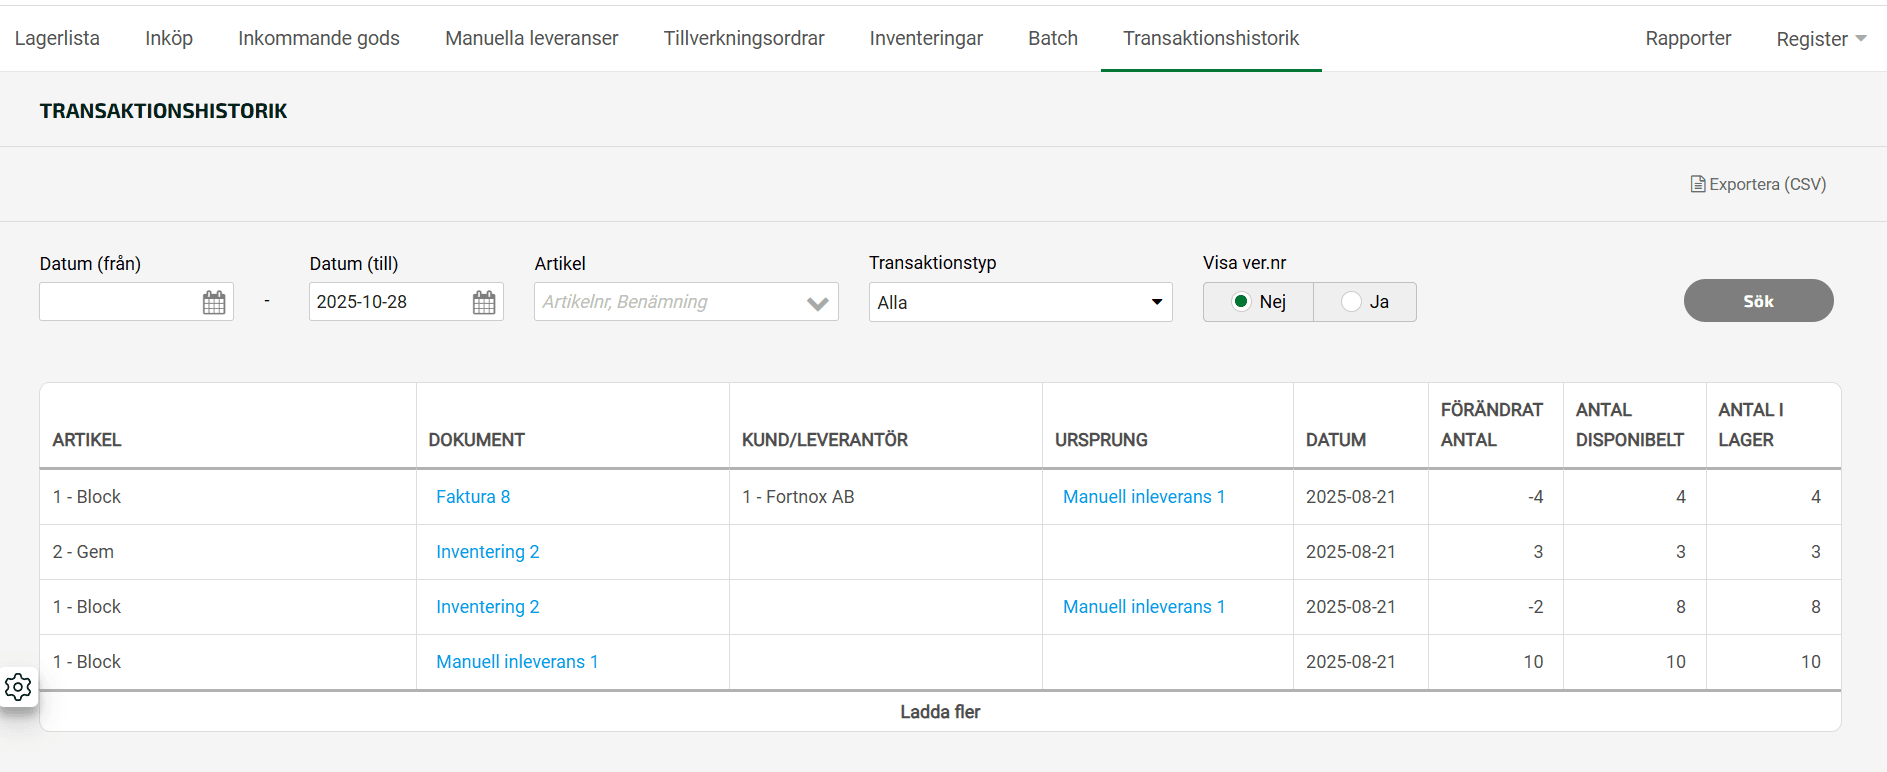Click the settings gear icon
Screen dimensions: 1887x772
[x=18, y=687]
